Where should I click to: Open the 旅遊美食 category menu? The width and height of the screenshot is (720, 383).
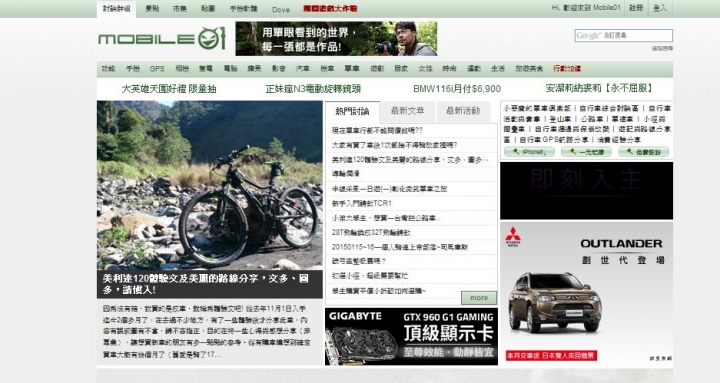[x=529, y=68]
